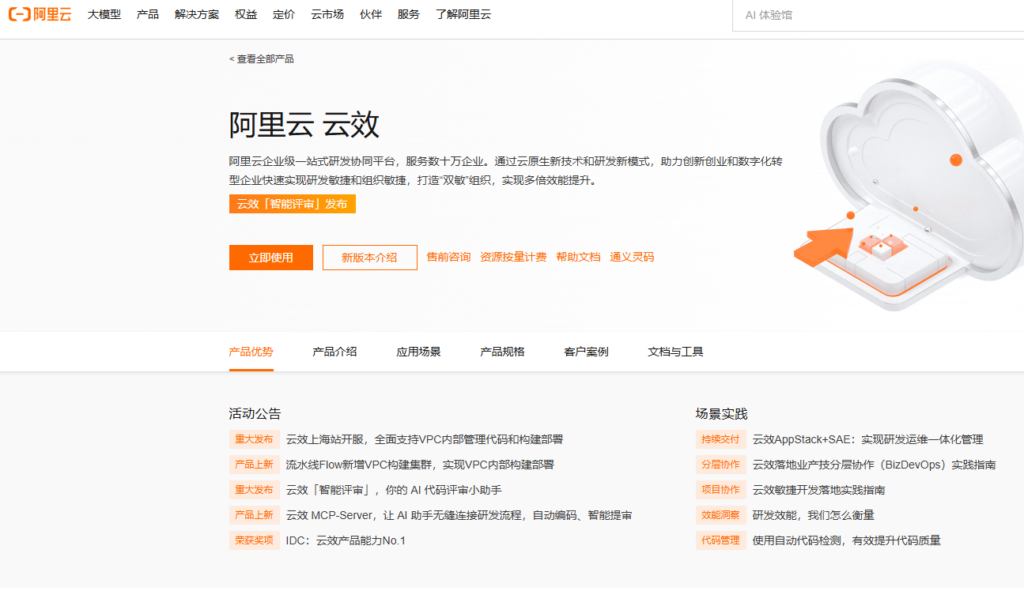Click the 荣获奖项 tag
This screenshot has width=1024, height=591.
pyautogui.click(x=254, y=540)
